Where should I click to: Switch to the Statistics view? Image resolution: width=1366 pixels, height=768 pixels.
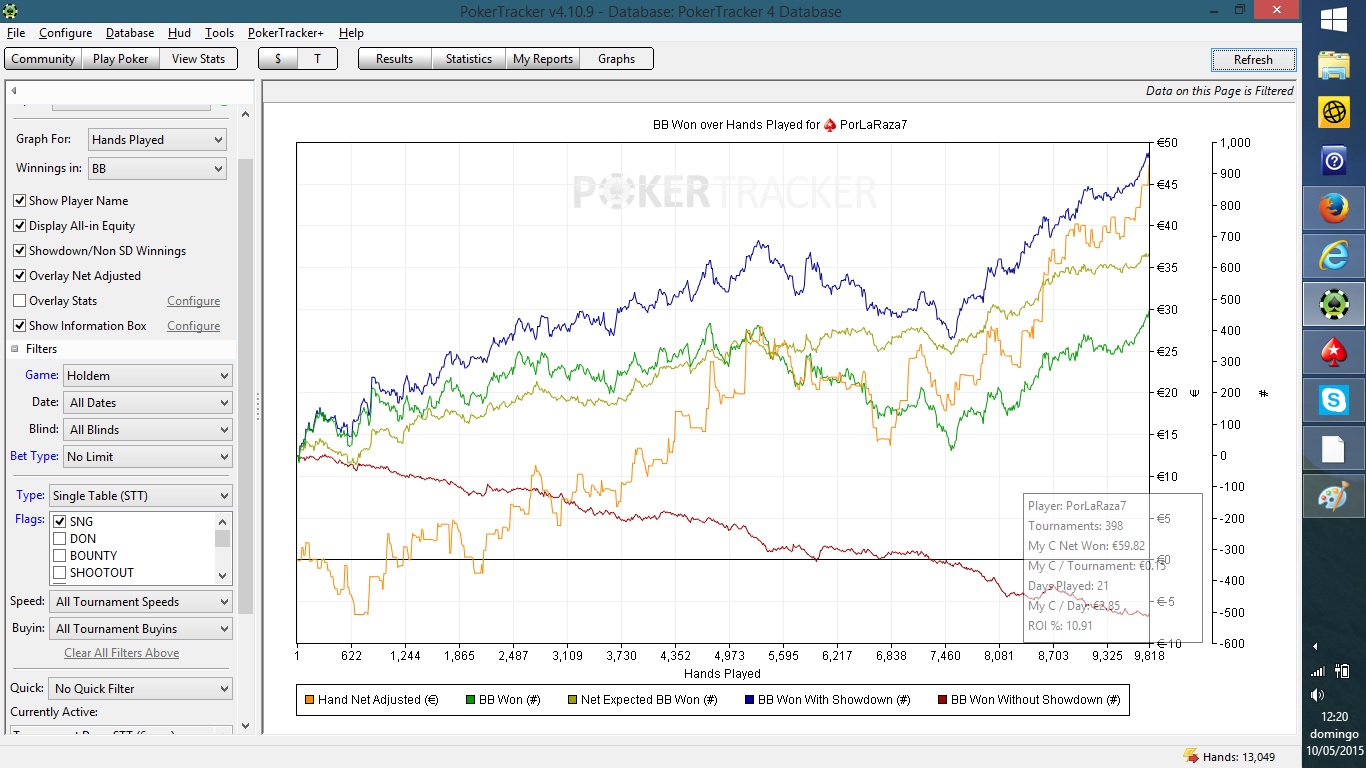coord(468,59)
